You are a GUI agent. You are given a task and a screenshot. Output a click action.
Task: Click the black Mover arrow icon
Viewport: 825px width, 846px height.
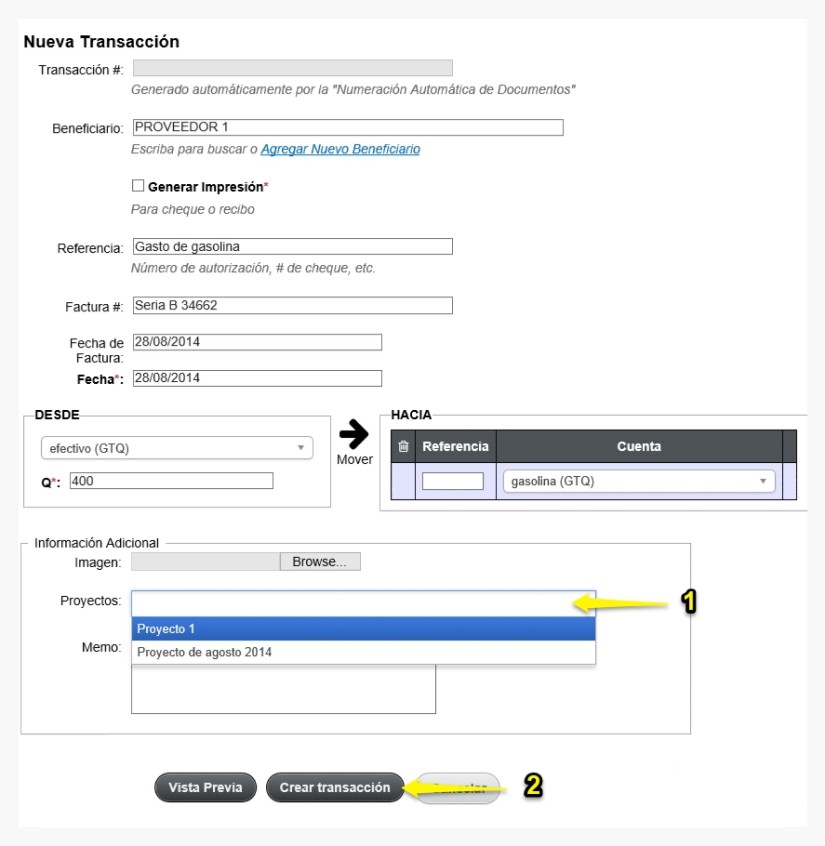[x=354, y=434]
